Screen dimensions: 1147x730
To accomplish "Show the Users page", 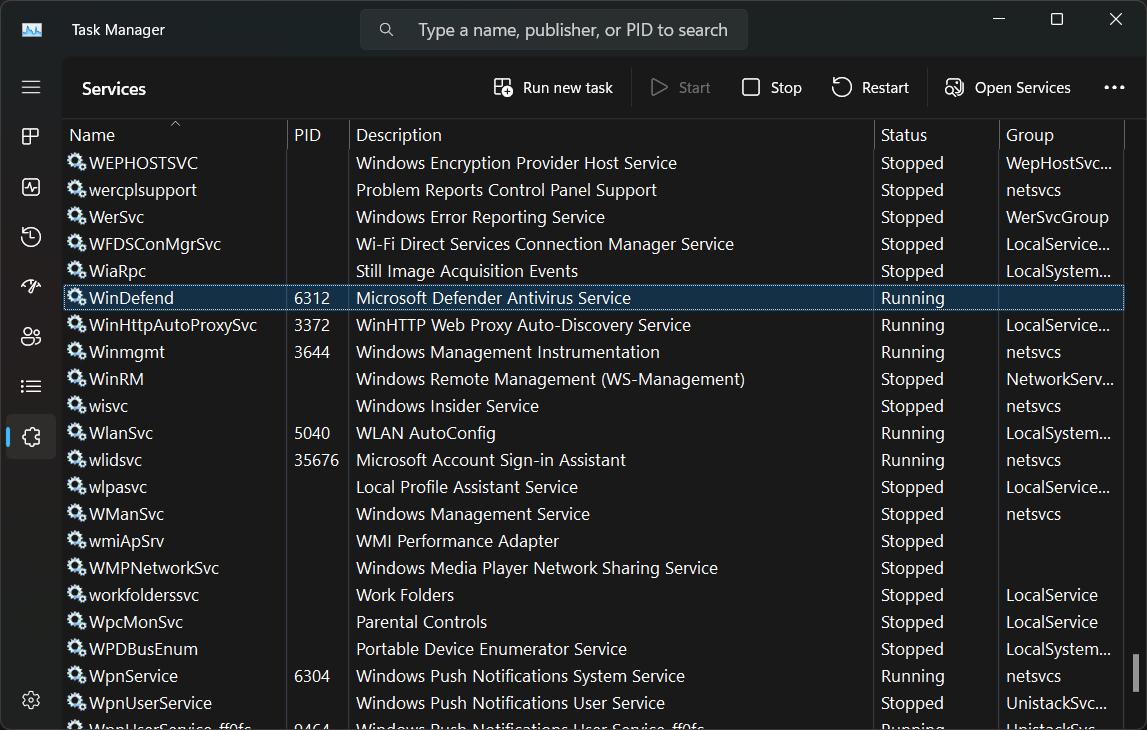I will click(30, 337).
